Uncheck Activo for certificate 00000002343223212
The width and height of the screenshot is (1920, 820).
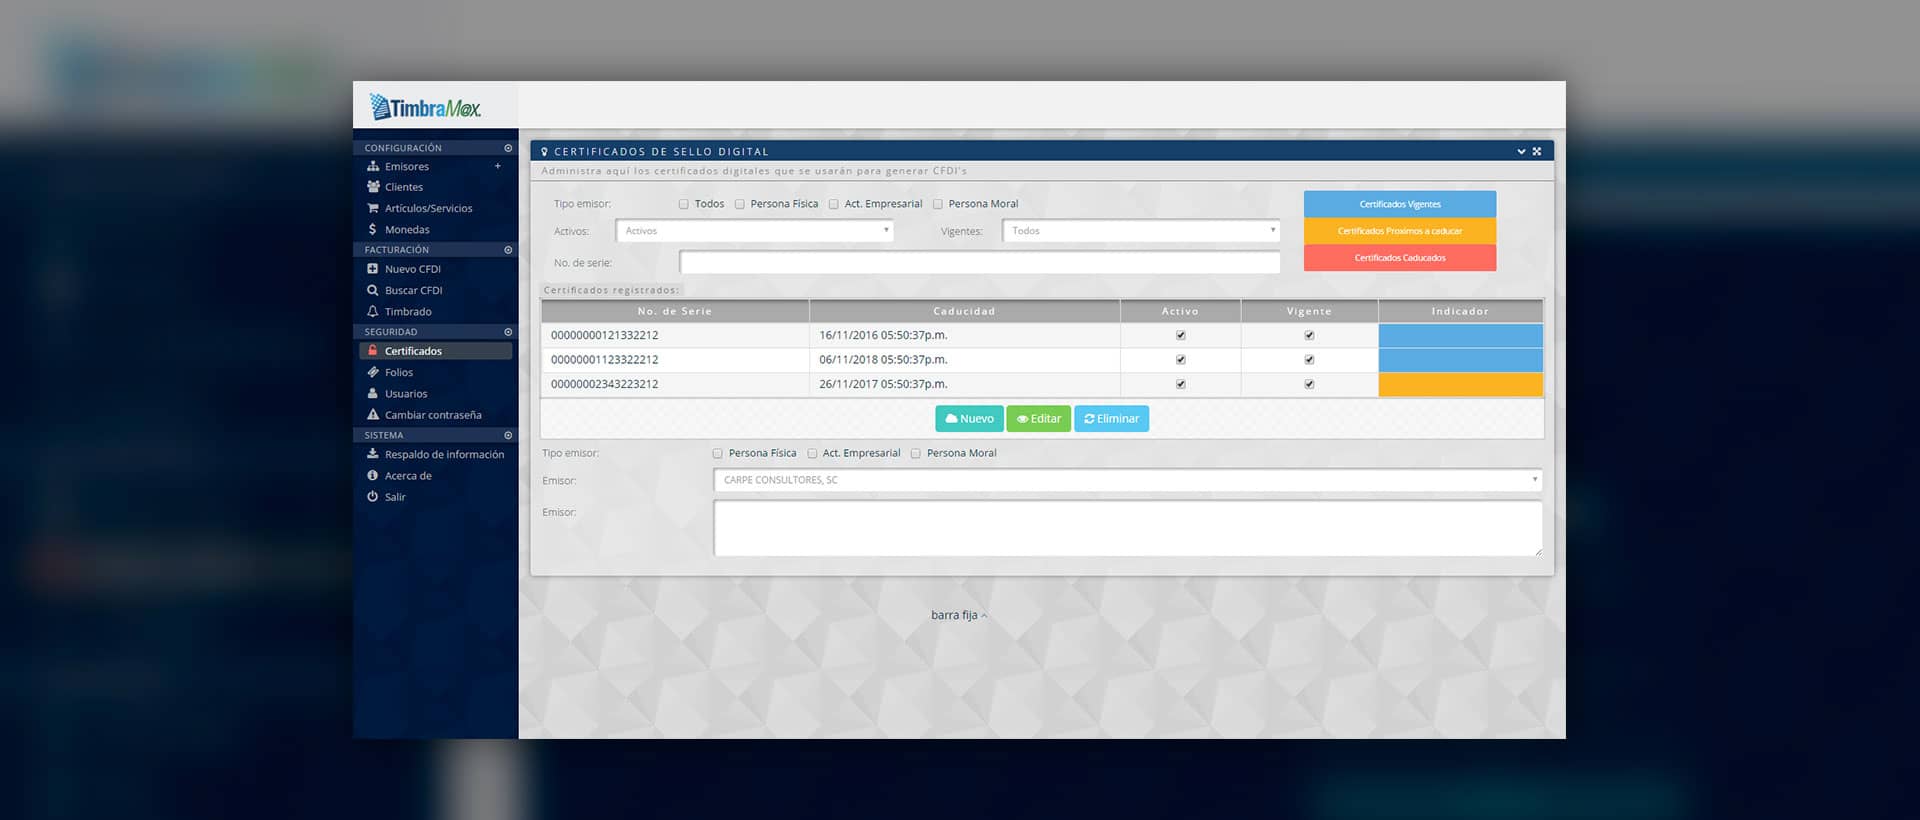point(1181,384)
